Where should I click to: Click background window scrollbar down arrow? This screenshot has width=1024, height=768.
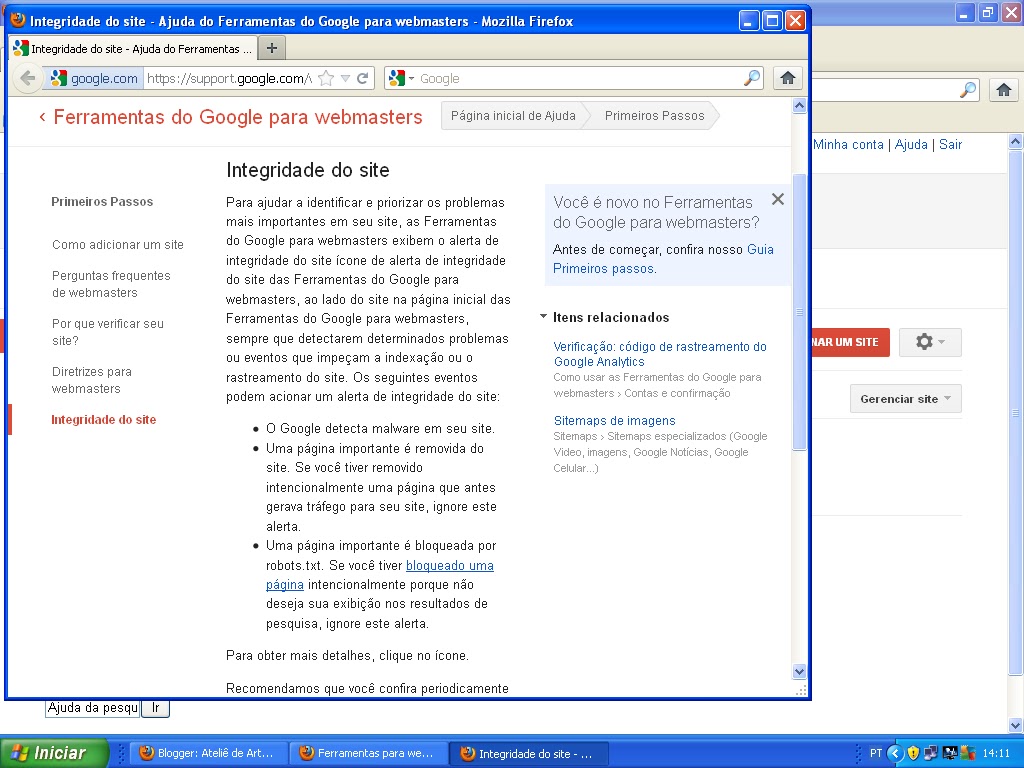tap(1016, 725)
